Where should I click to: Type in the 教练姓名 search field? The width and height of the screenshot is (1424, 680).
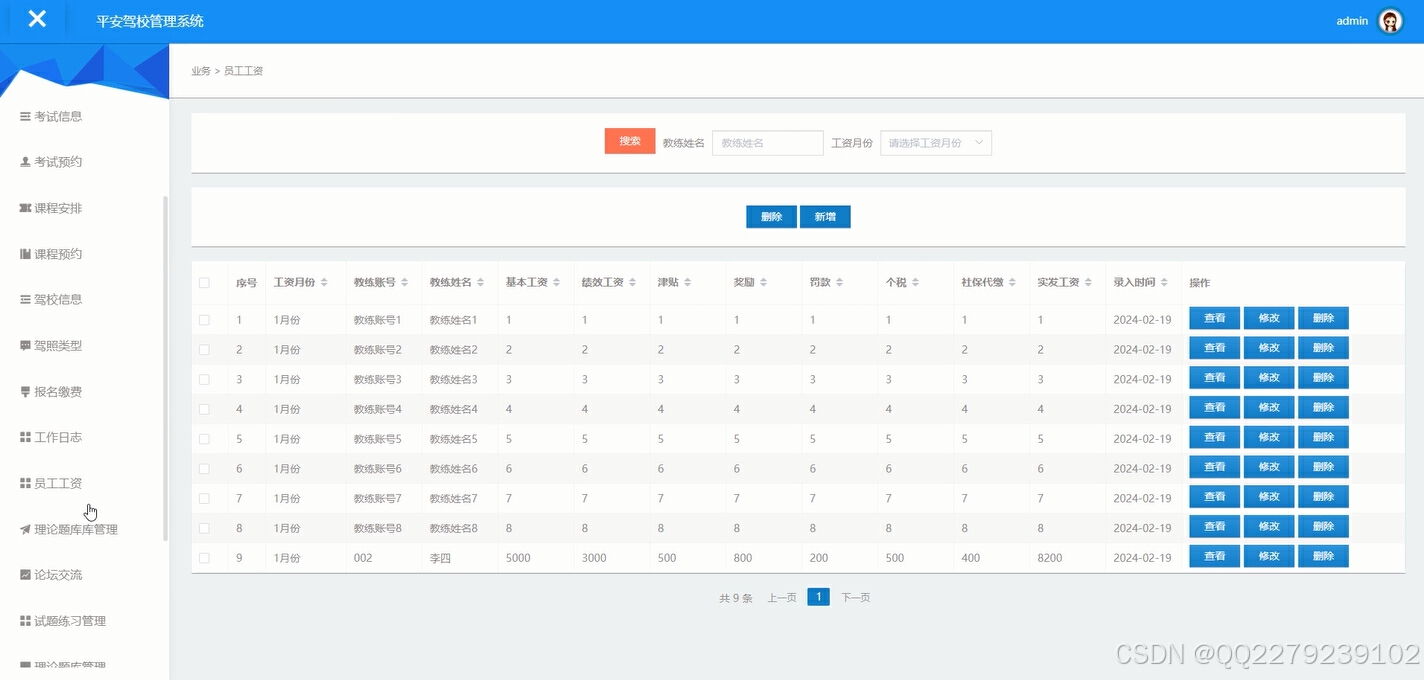(767, 142)
